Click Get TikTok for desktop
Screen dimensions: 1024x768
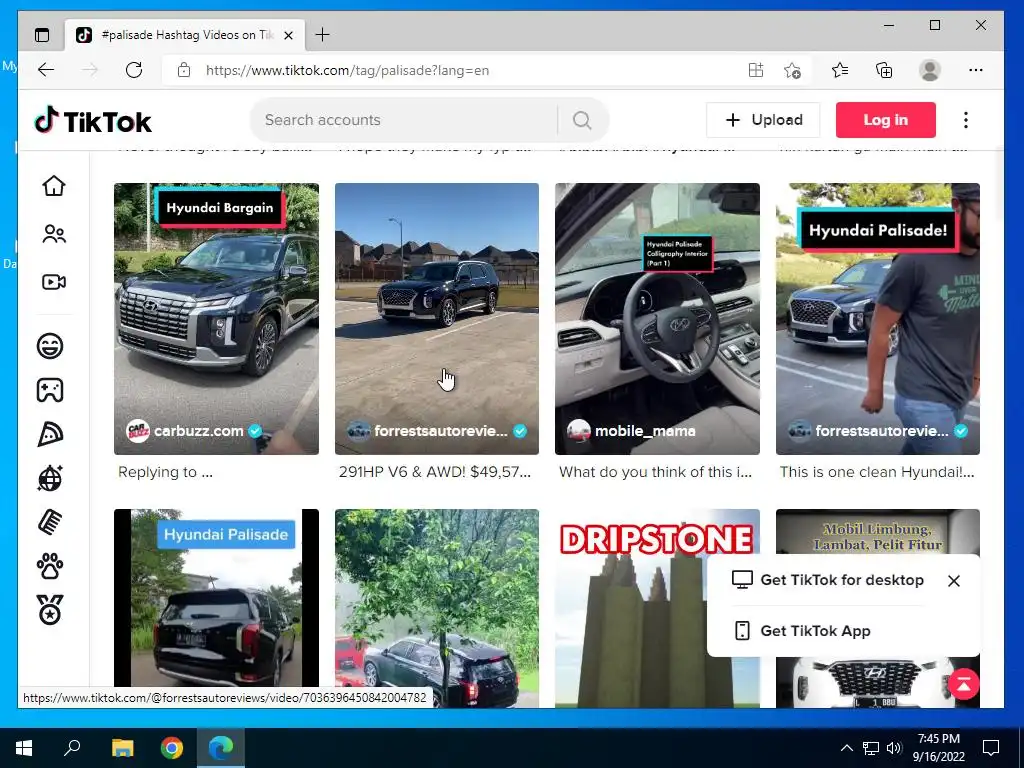[x=828, y=580]
